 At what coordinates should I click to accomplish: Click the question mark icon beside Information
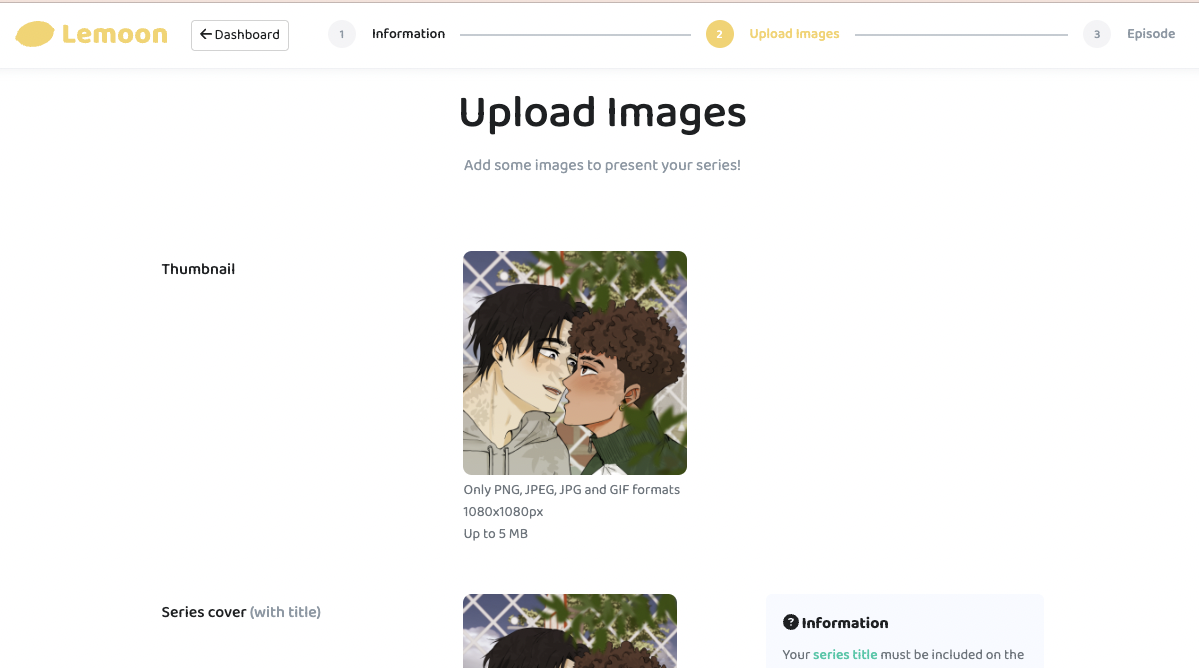click(790, 623)
